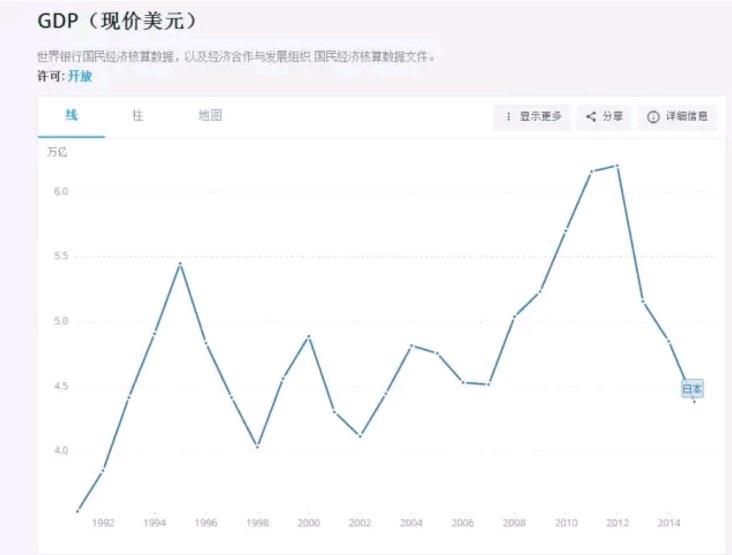The image size is (732, 555).
Task: Click the share icon next to 分享
Action: 591,117
